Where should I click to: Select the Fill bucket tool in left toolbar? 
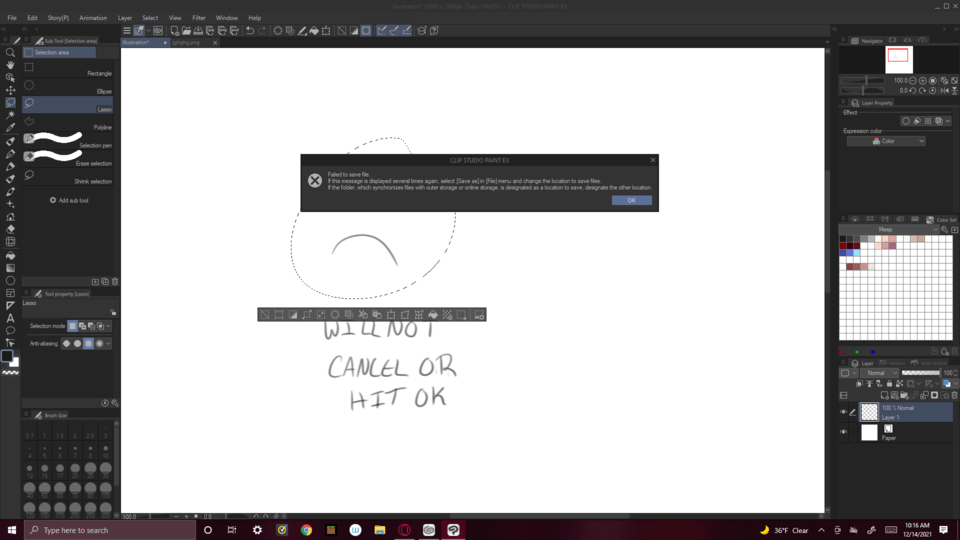tap(10, 255)
